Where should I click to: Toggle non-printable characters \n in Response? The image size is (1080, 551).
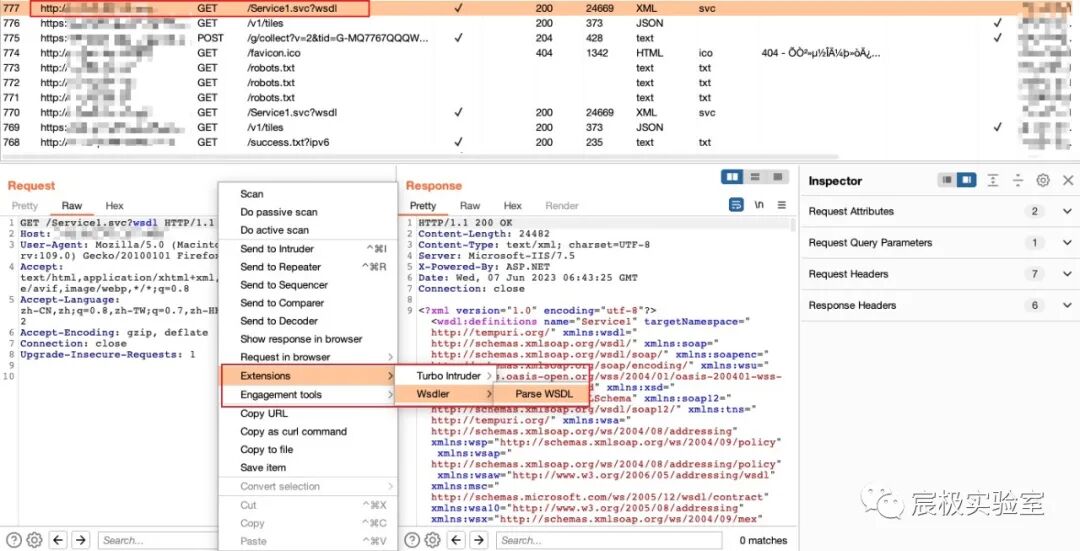click(x=759, y=205)
